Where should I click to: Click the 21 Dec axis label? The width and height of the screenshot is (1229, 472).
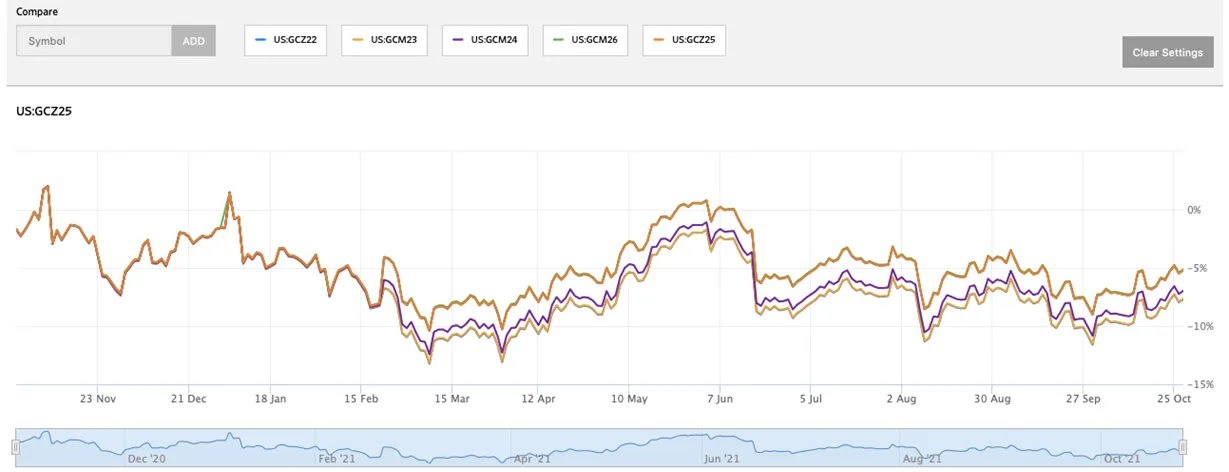(189, 398)
